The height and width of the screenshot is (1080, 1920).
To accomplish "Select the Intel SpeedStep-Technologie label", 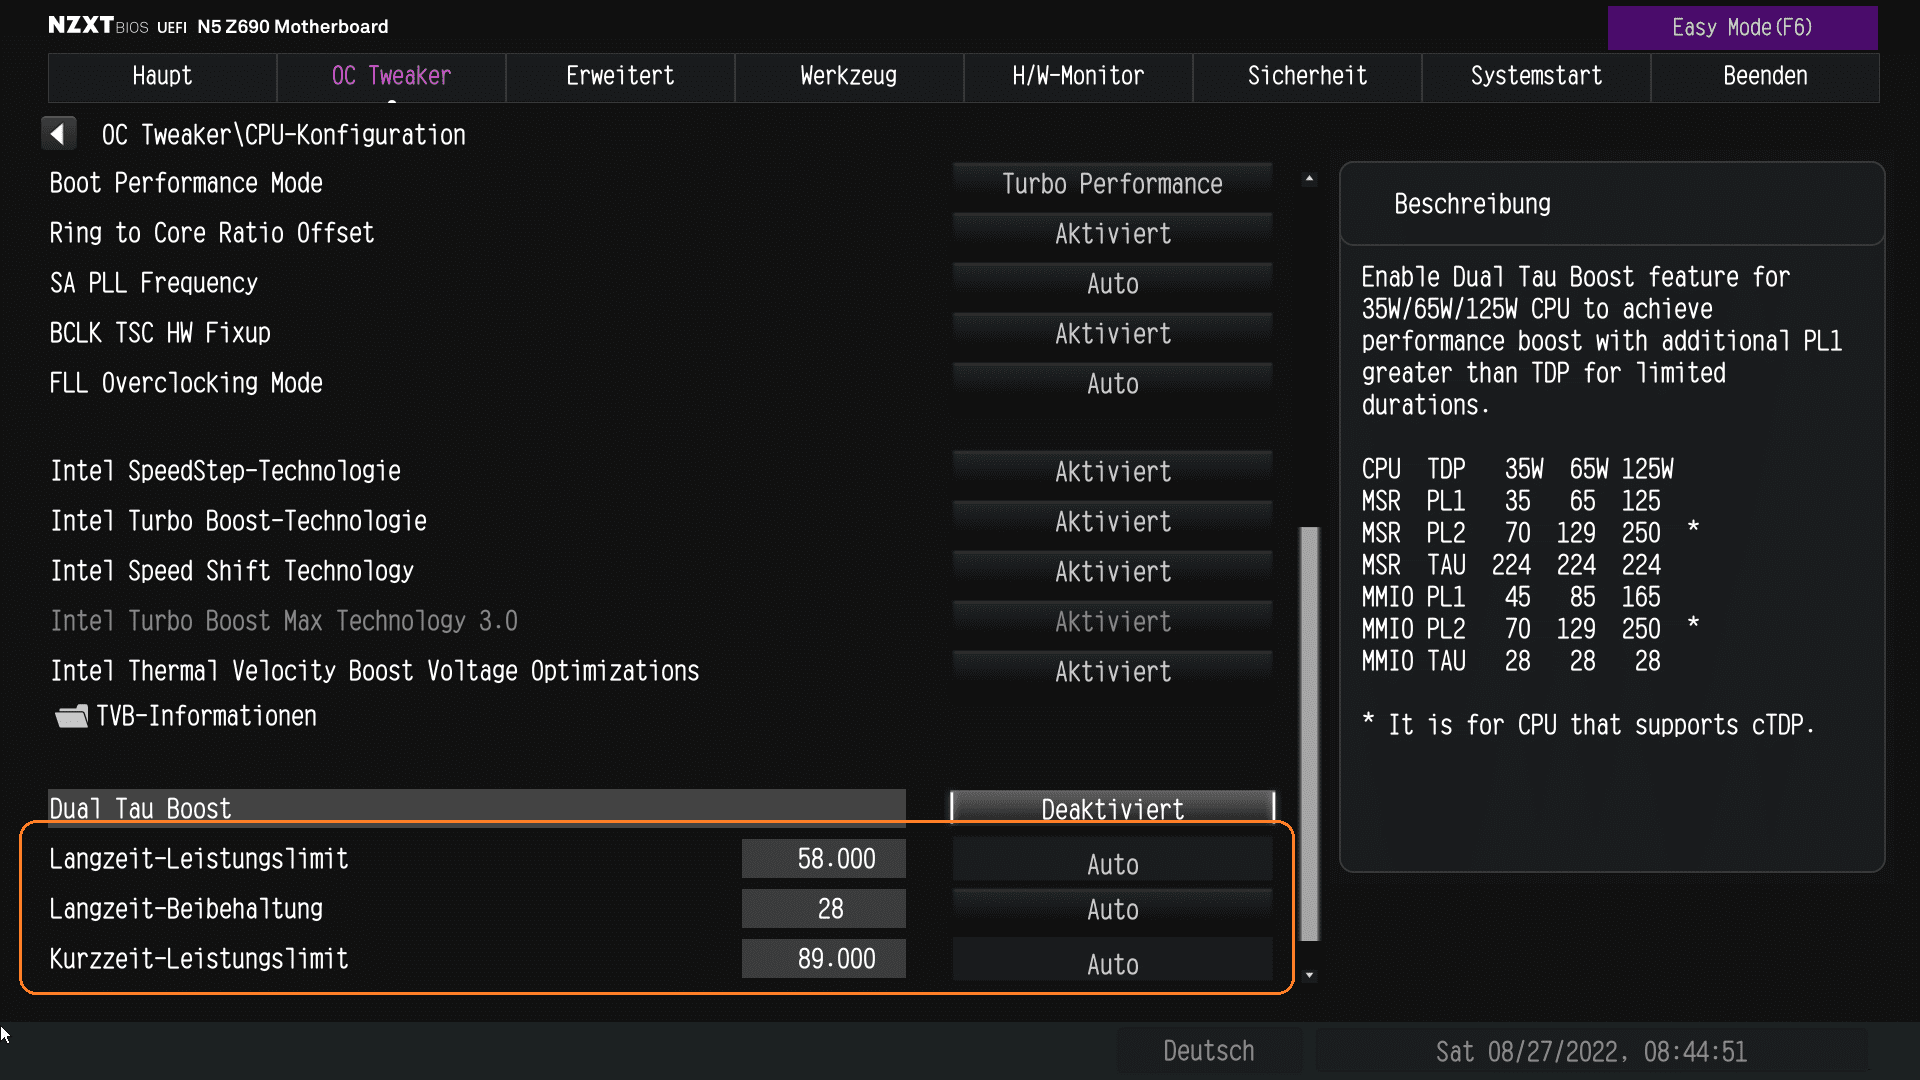I will click(225, 472).
